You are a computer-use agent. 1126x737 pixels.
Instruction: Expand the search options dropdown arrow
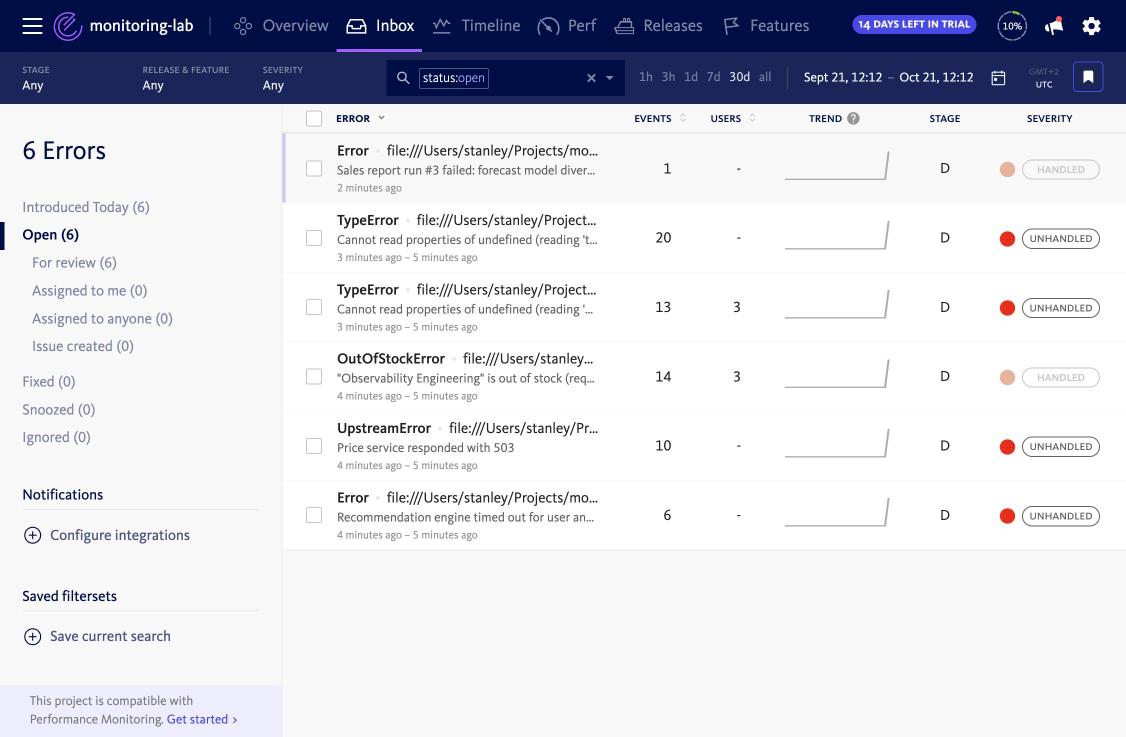(610, 78)
